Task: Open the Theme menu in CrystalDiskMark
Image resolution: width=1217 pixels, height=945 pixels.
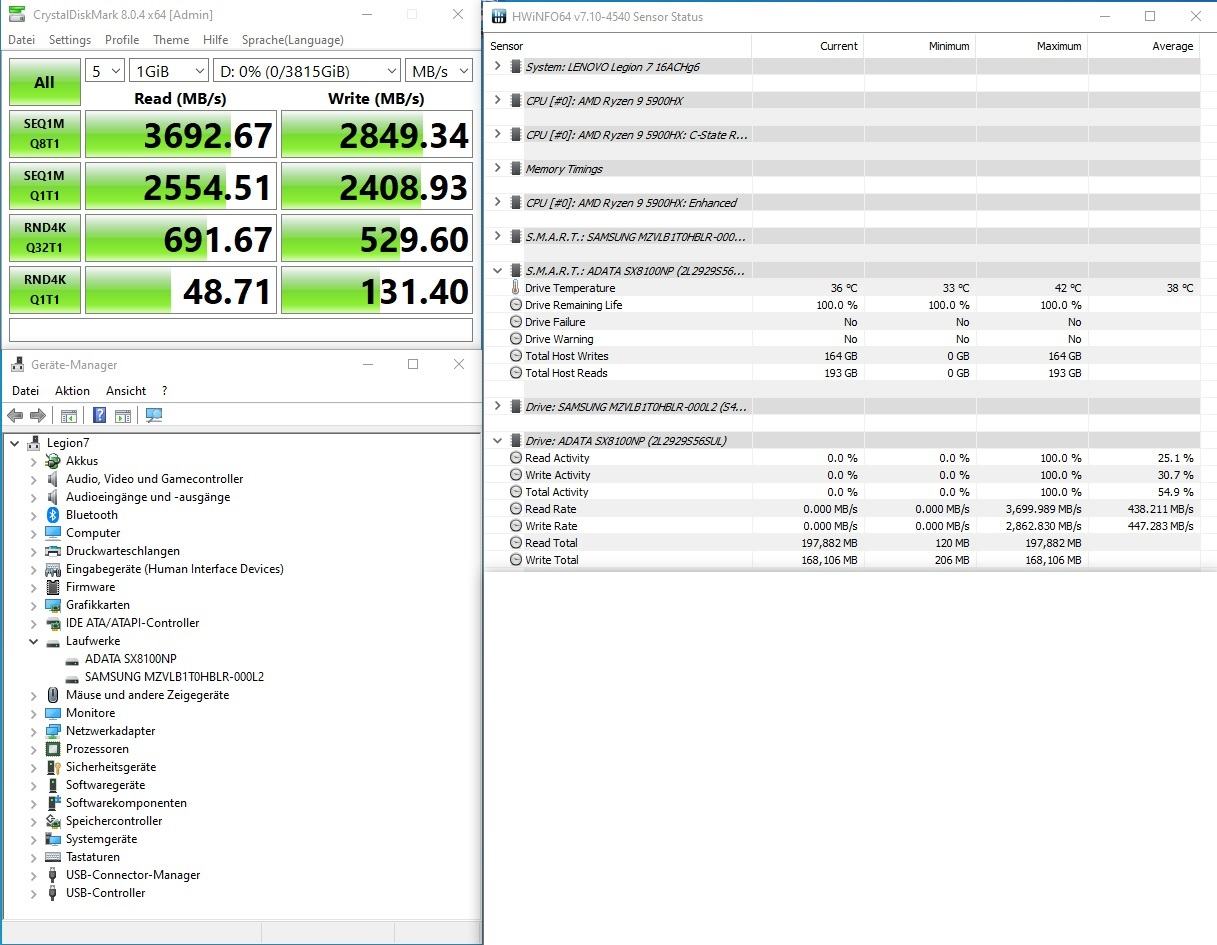Action: click(171, 40)
